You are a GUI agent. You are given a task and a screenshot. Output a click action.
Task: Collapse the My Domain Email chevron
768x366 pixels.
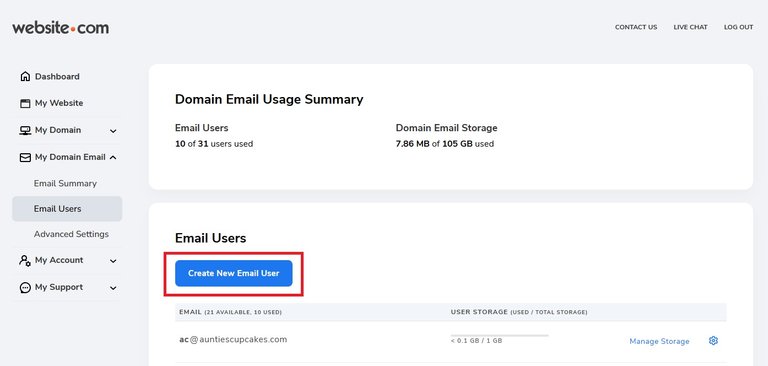(x=113, y=157)
